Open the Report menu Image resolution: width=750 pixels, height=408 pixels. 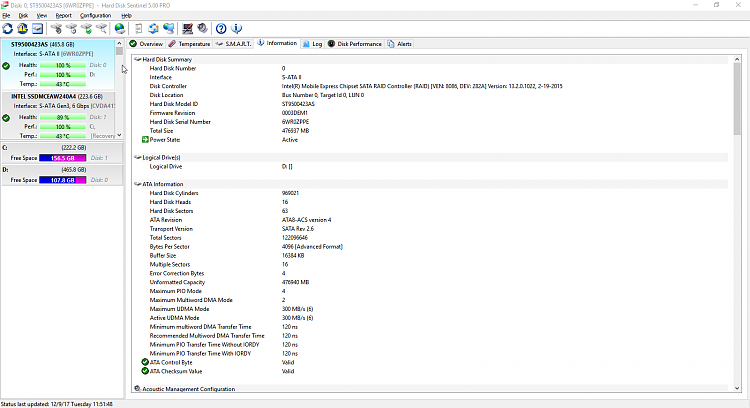(63, 15)
